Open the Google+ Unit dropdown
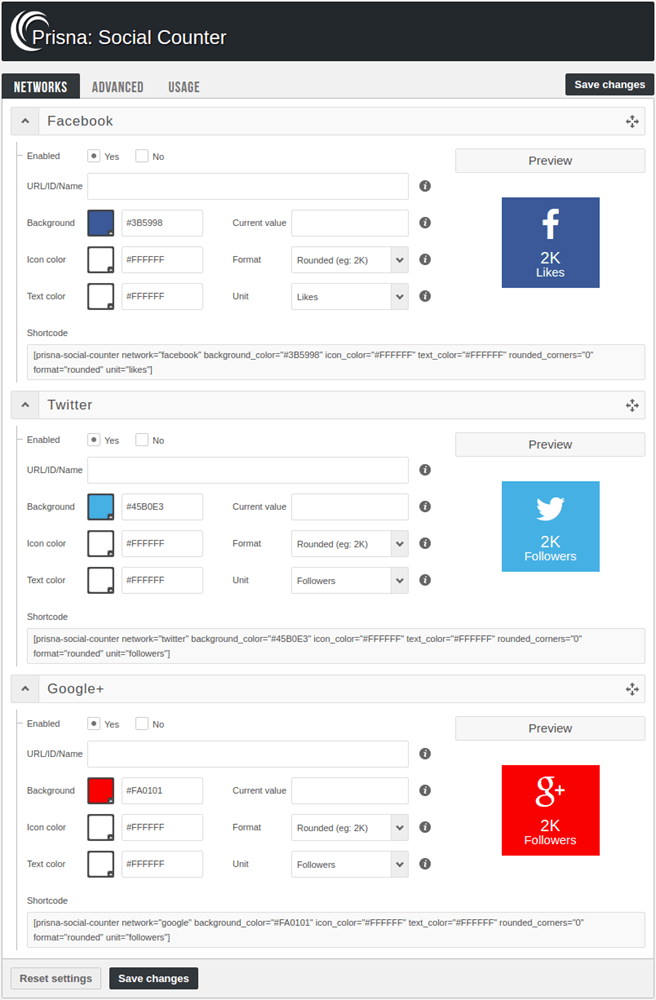 pos(349,864)
